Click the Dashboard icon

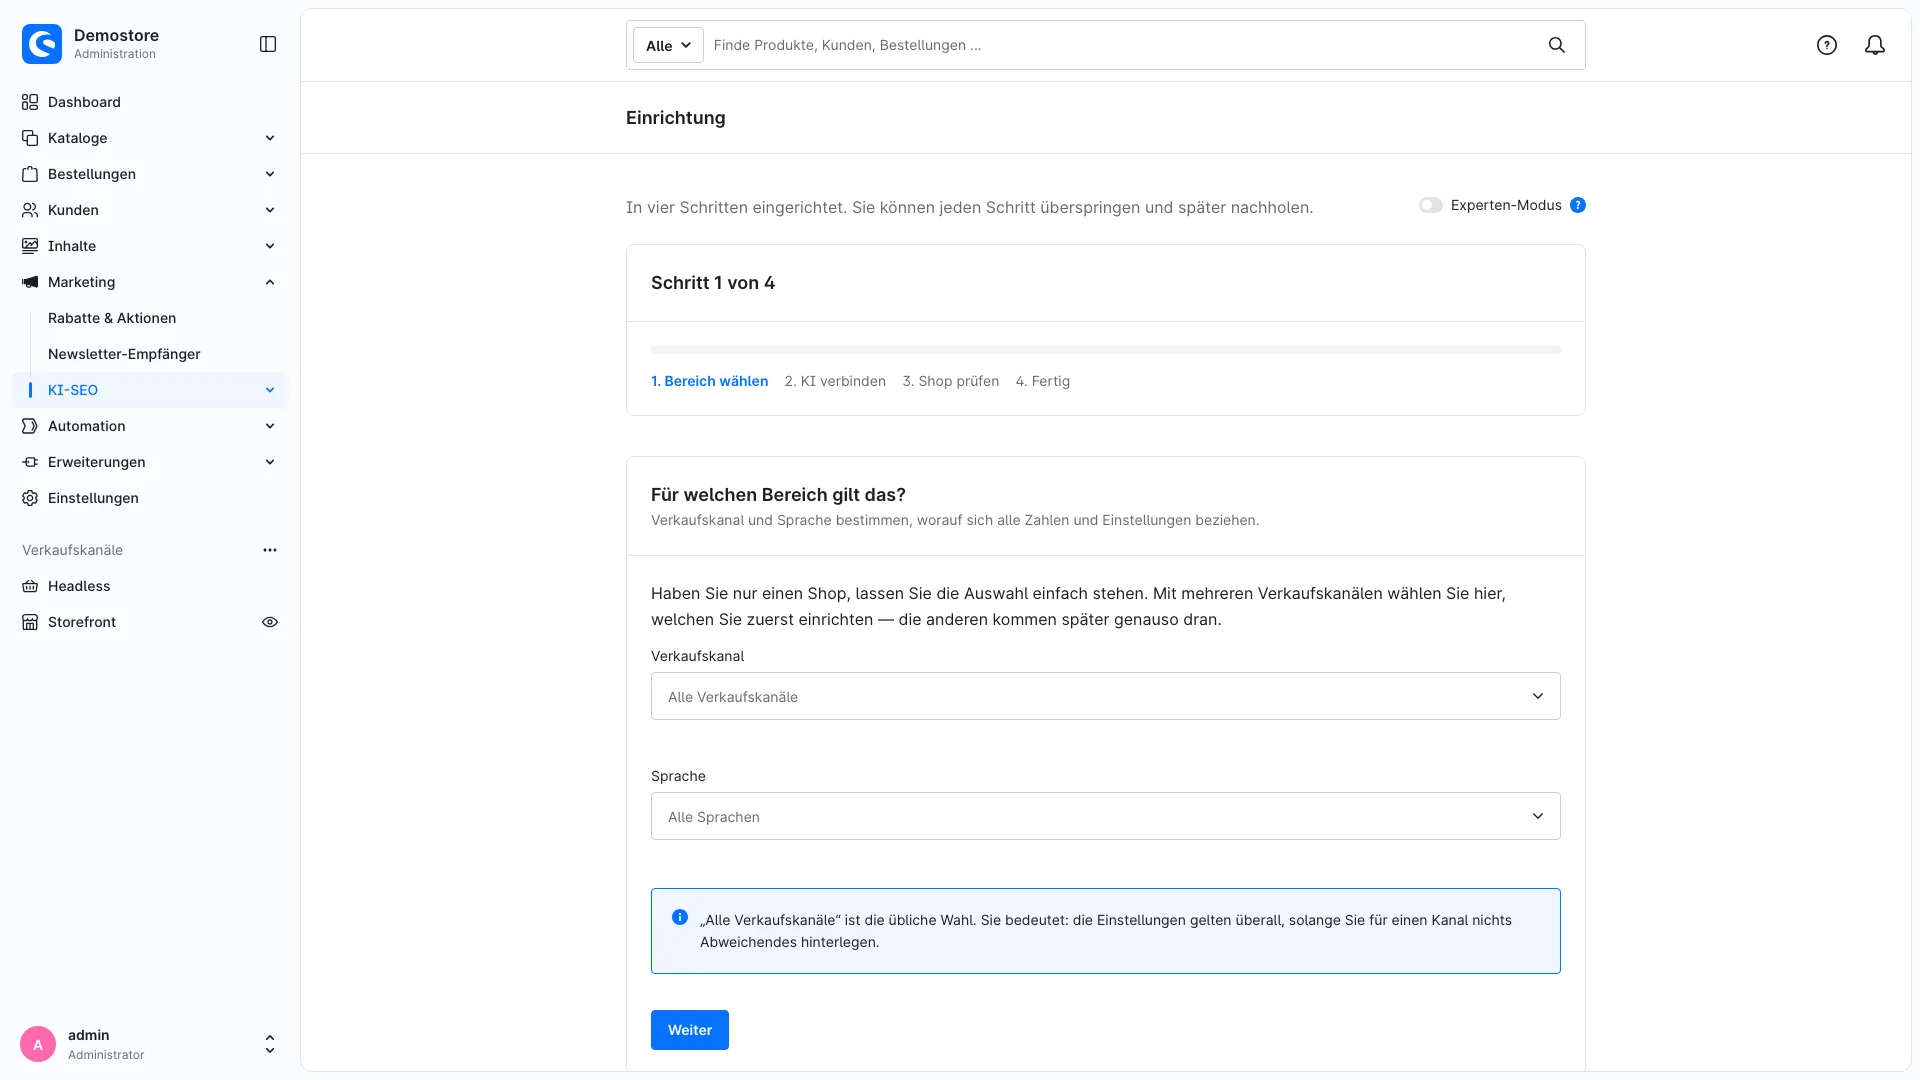point(30,102)
